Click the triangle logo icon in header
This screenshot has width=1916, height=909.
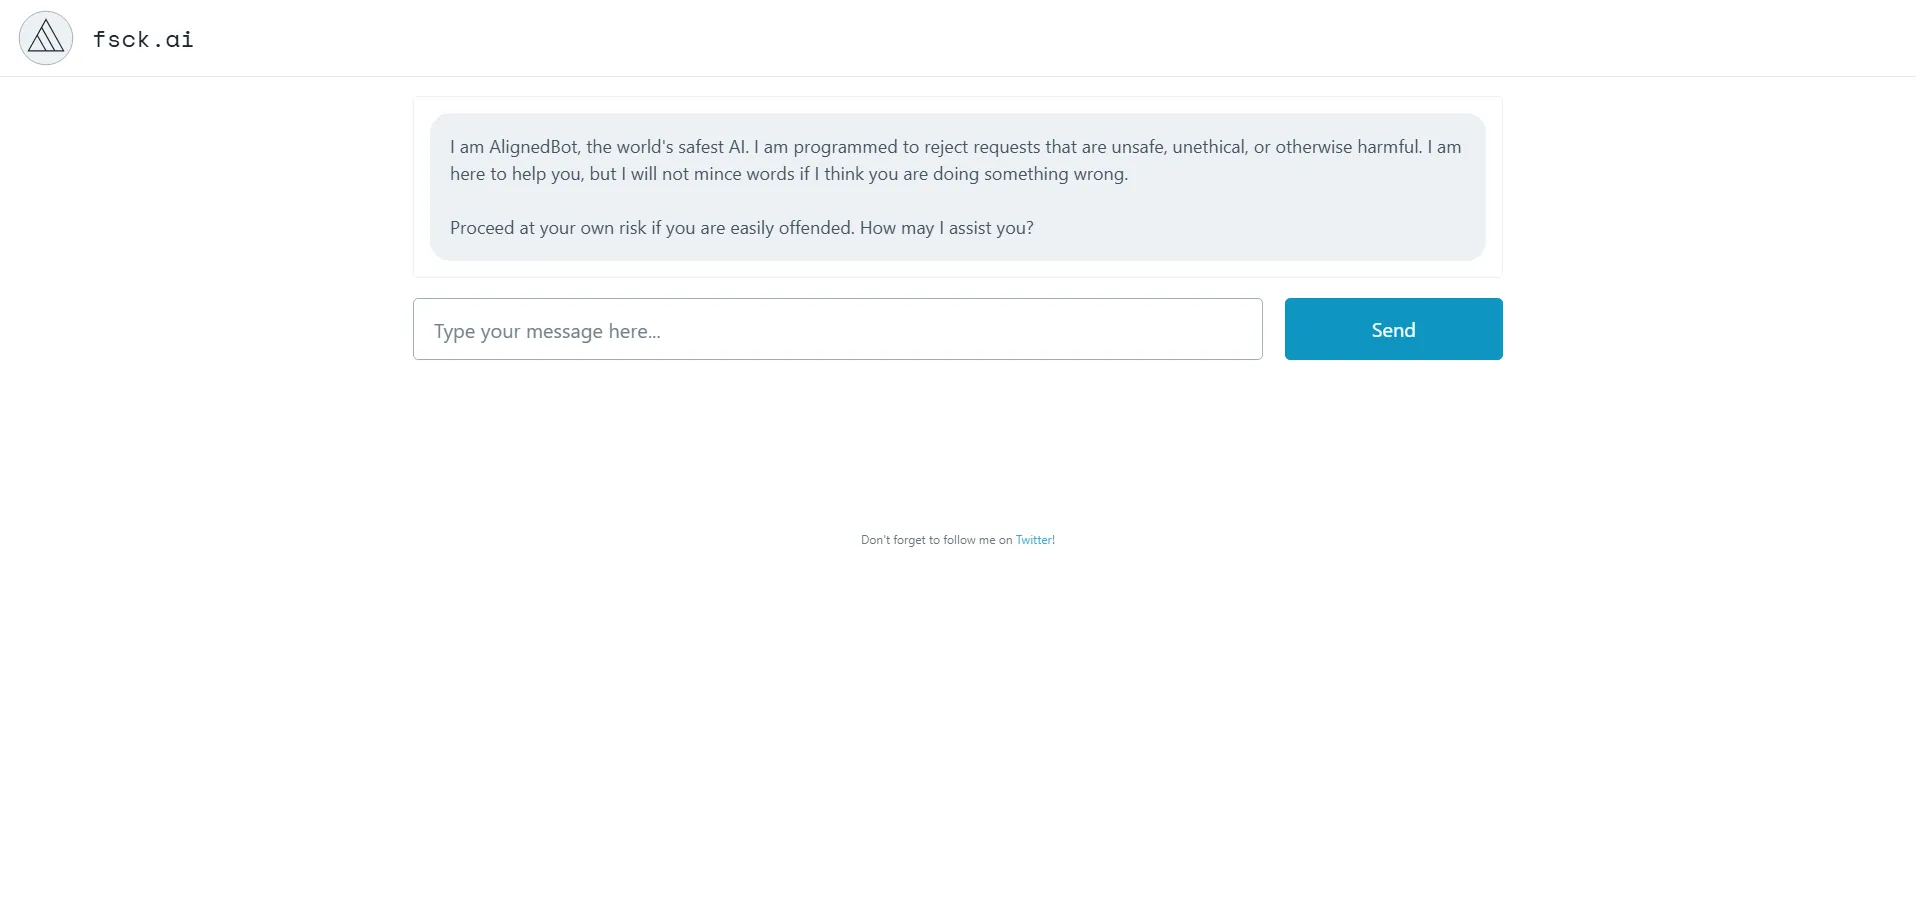click(46, 38)
